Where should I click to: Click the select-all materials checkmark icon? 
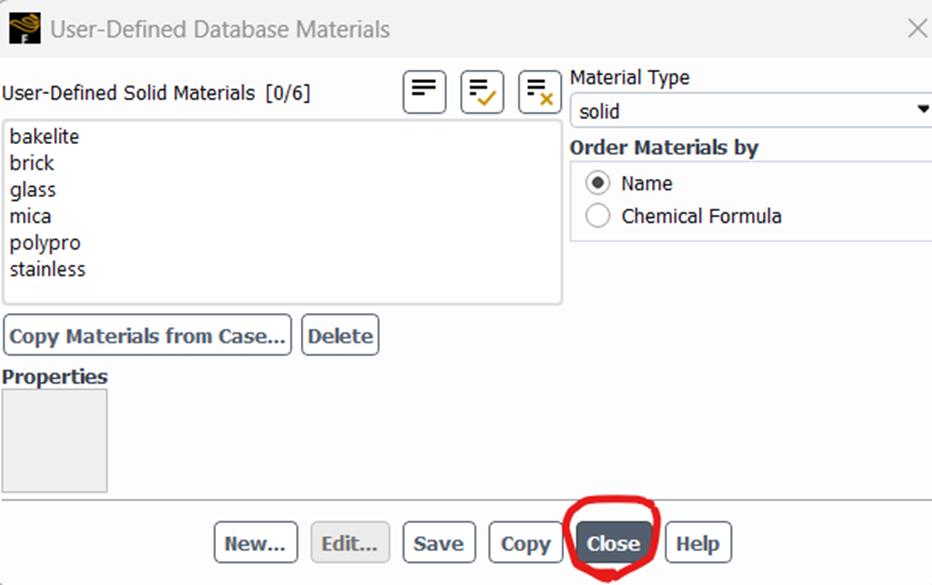pos(481,91)
